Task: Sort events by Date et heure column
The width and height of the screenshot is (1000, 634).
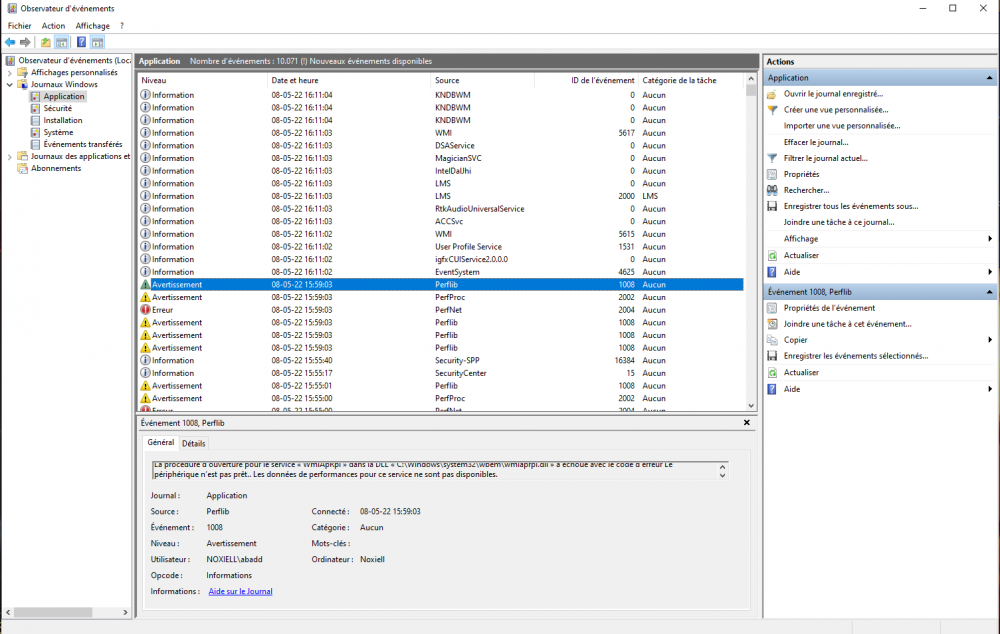Action: click(295, 80)
